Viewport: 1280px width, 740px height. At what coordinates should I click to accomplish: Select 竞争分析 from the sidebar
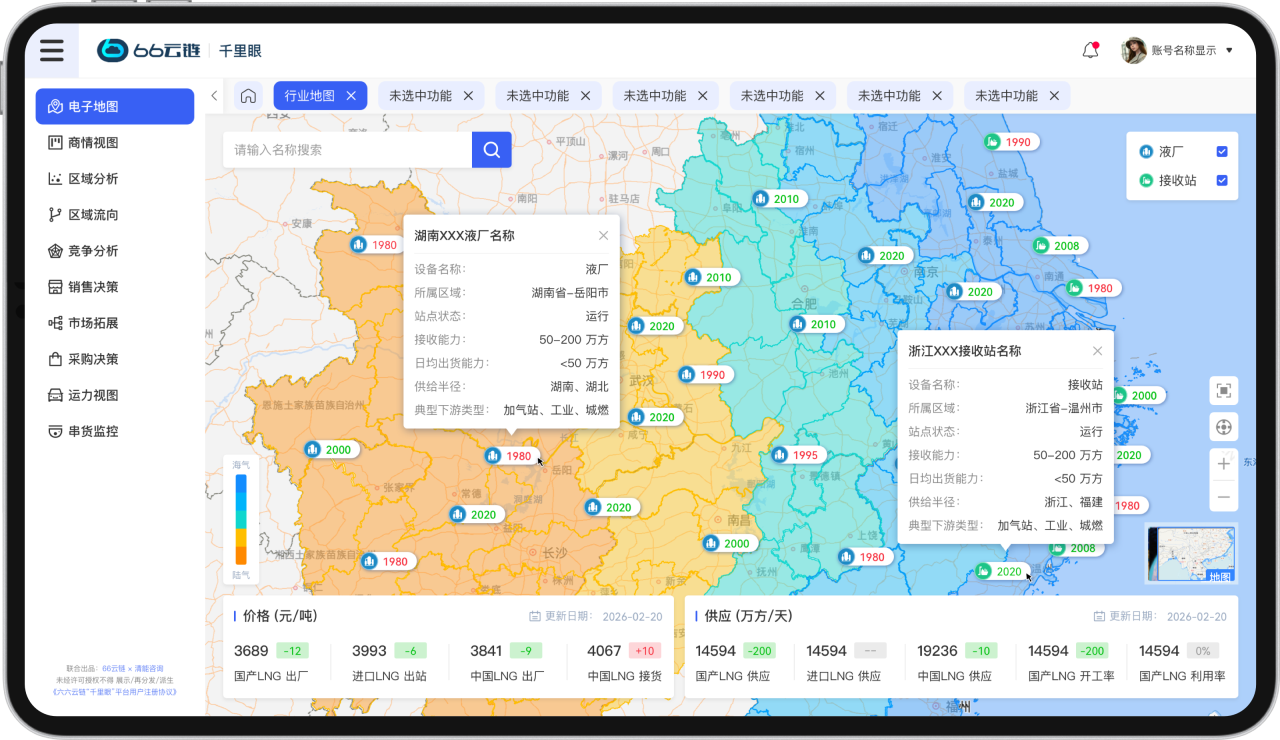pos(93,251)
